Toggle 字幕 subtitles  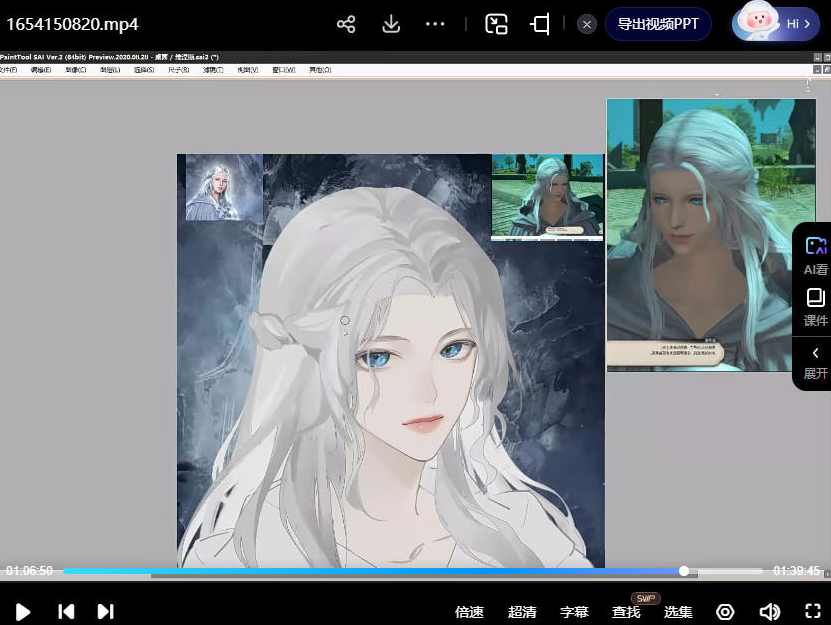(x=574, y=612)
